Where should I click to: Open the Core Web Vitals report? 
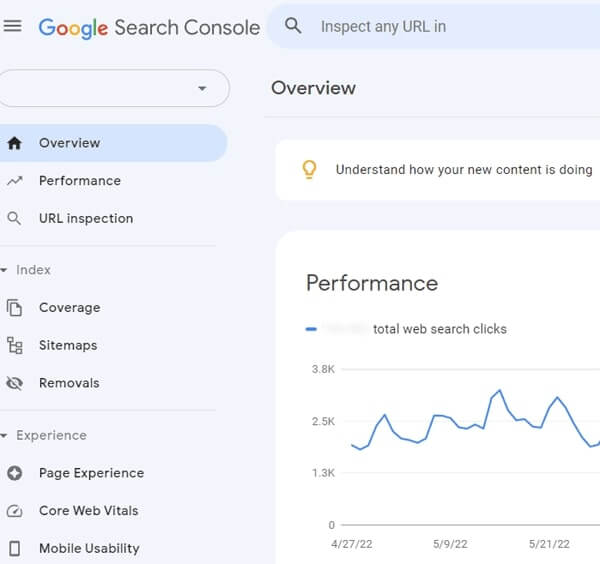88,511
